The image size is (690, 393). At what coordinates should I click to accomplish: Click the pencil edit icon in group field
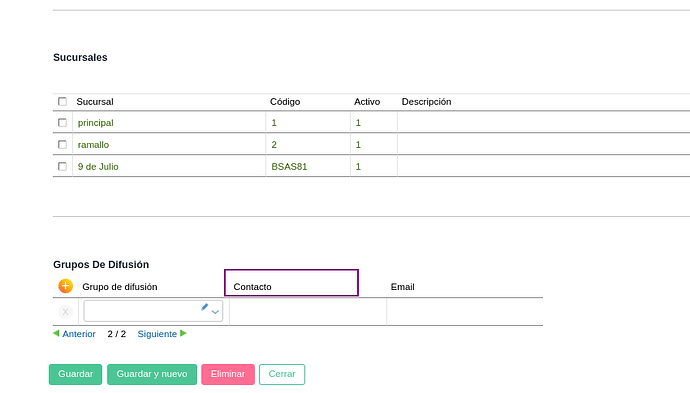click(x=204, y=307)
